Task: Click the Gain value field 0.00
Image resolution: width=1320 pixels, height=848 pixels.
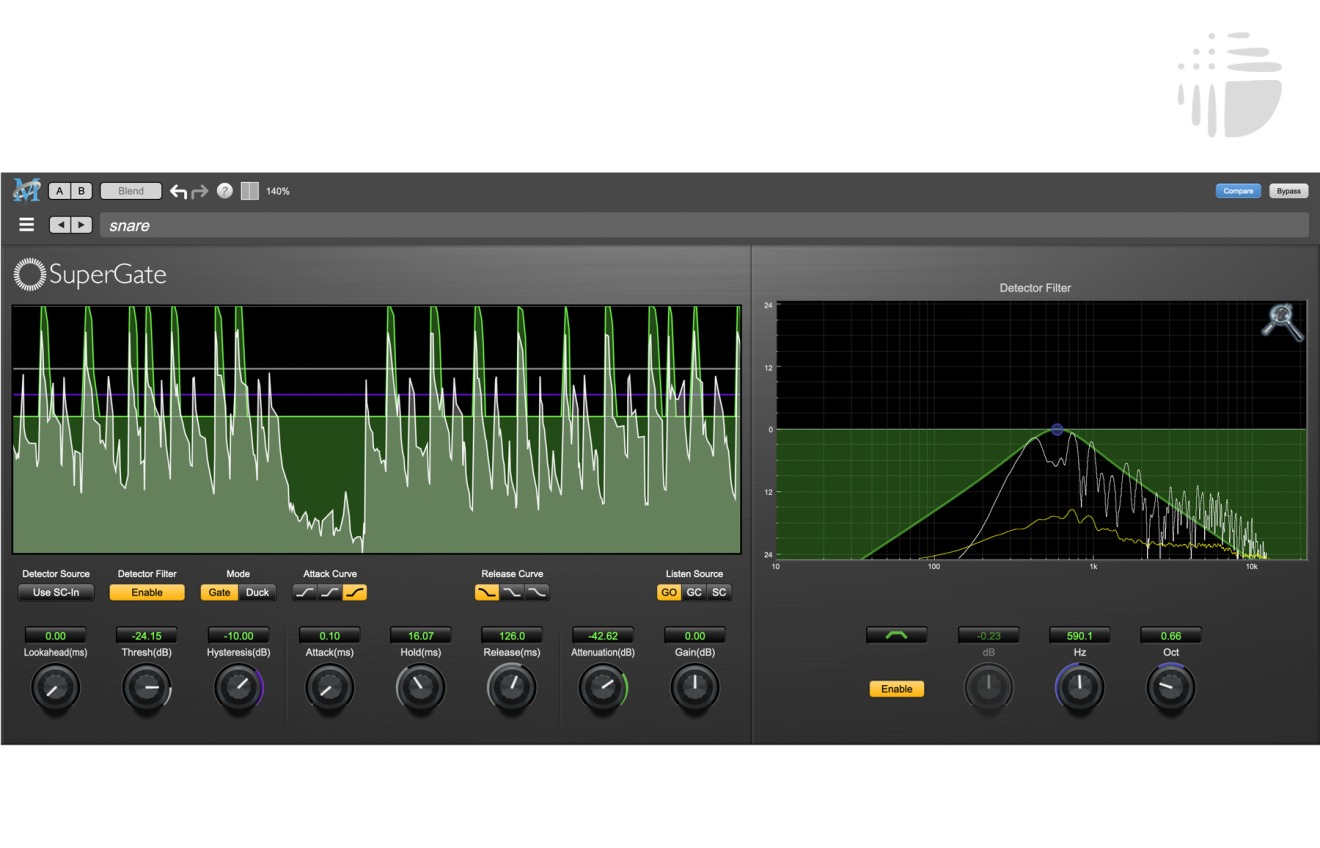Action: pos(694,635)
